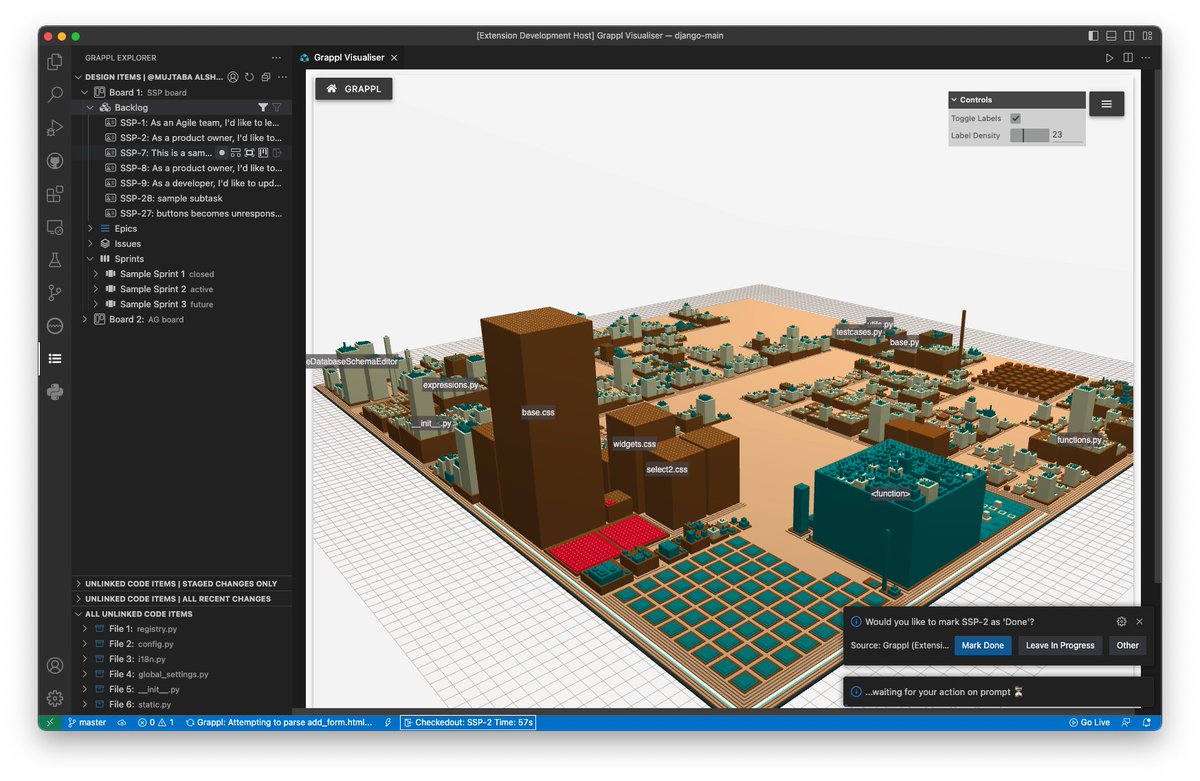Open the Accounts menu icon
Viewport: 1200px width, 781px height.
pos(55,665)
